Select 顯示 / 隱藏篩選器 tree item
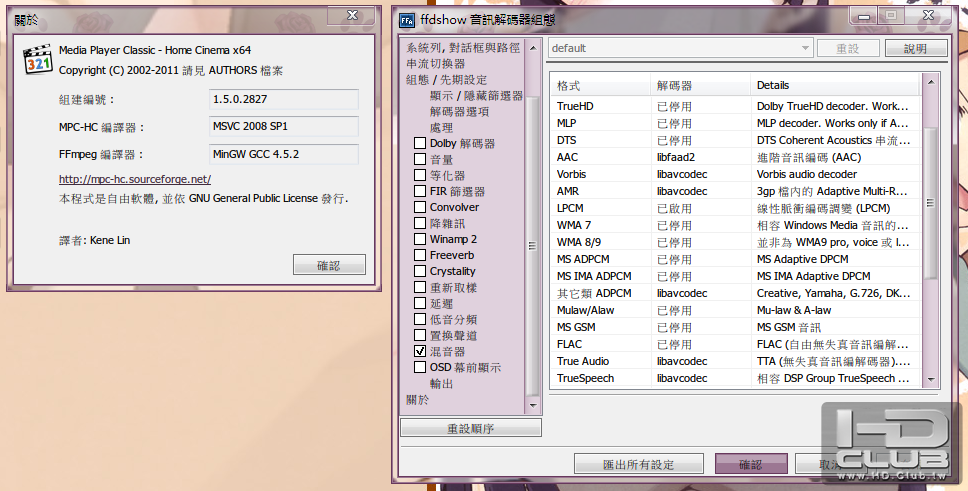This screenshot has width=968, height=491. (476, 96)
